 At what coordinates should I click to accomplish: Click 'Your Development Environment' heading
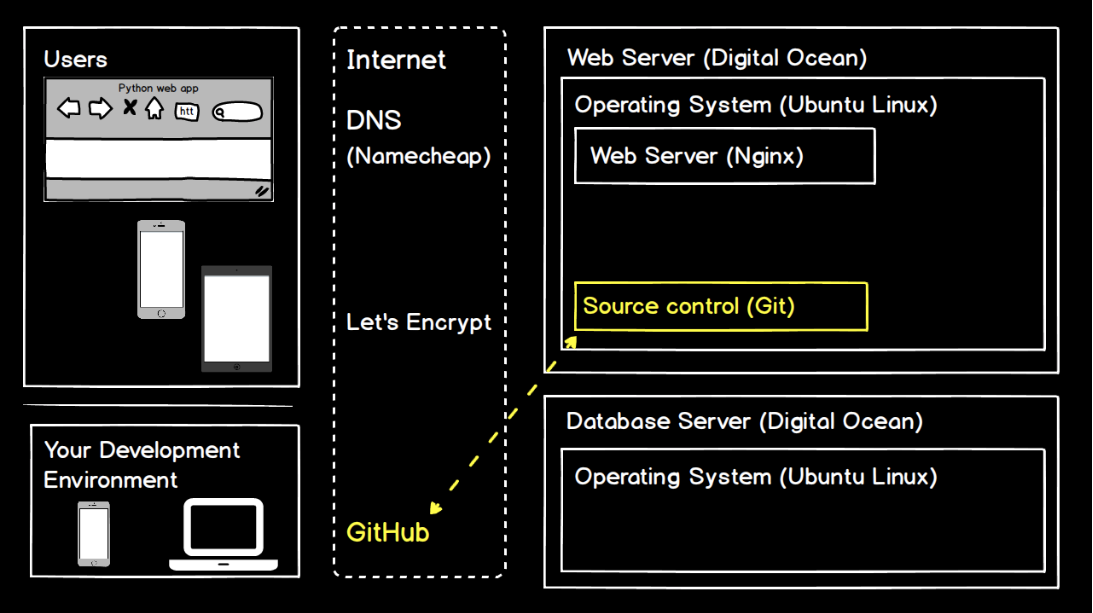(x=142, y=465)
